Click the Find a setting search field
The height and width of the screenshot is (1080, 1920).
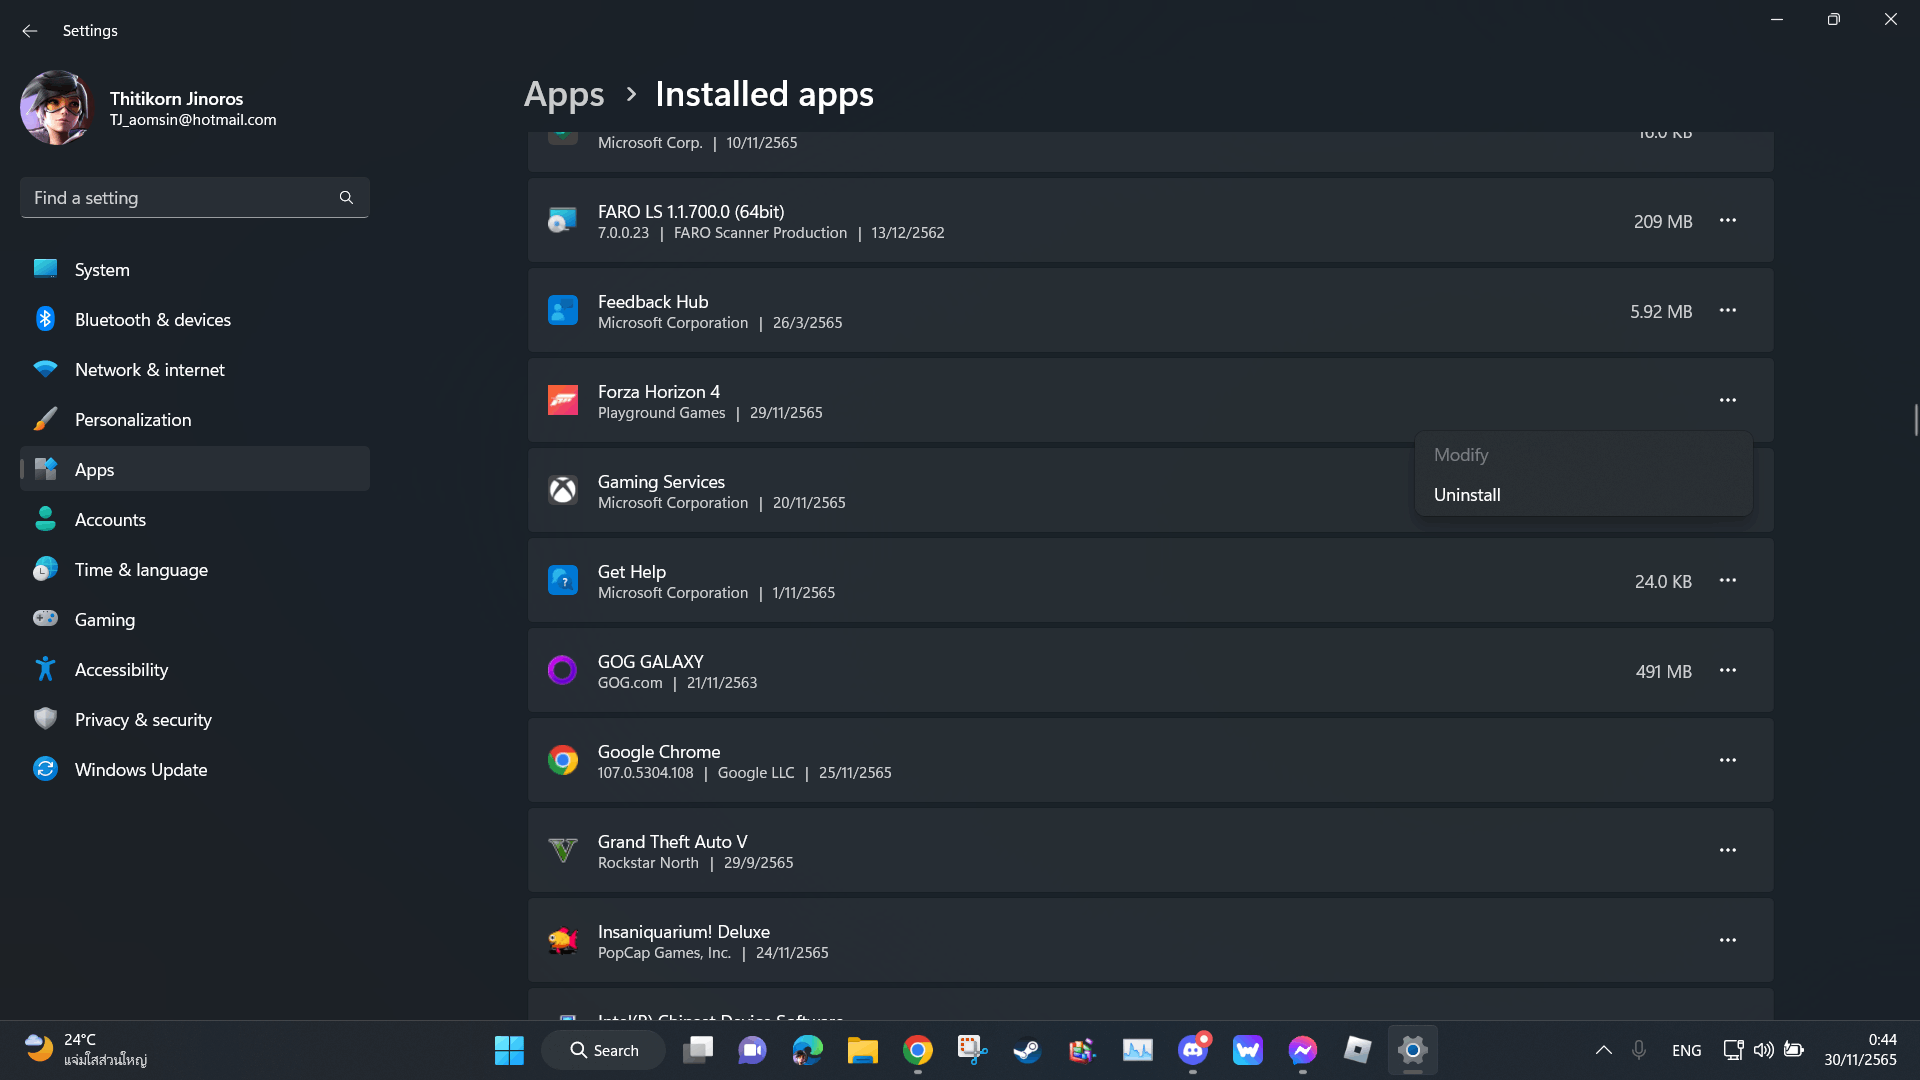click(180, 198)
